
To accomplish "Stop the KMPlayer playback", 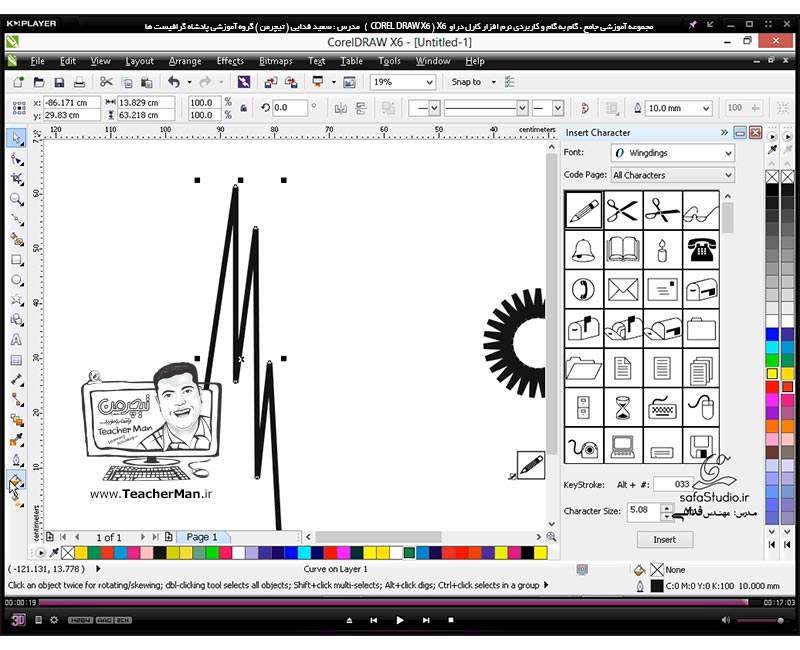I will click(451, 620).
